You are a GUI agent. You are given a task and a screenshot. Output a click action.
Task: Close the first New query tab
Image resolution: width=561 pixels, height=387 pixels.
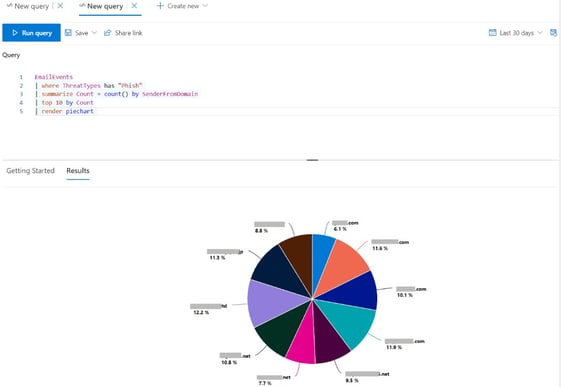(x=60, y=6)
